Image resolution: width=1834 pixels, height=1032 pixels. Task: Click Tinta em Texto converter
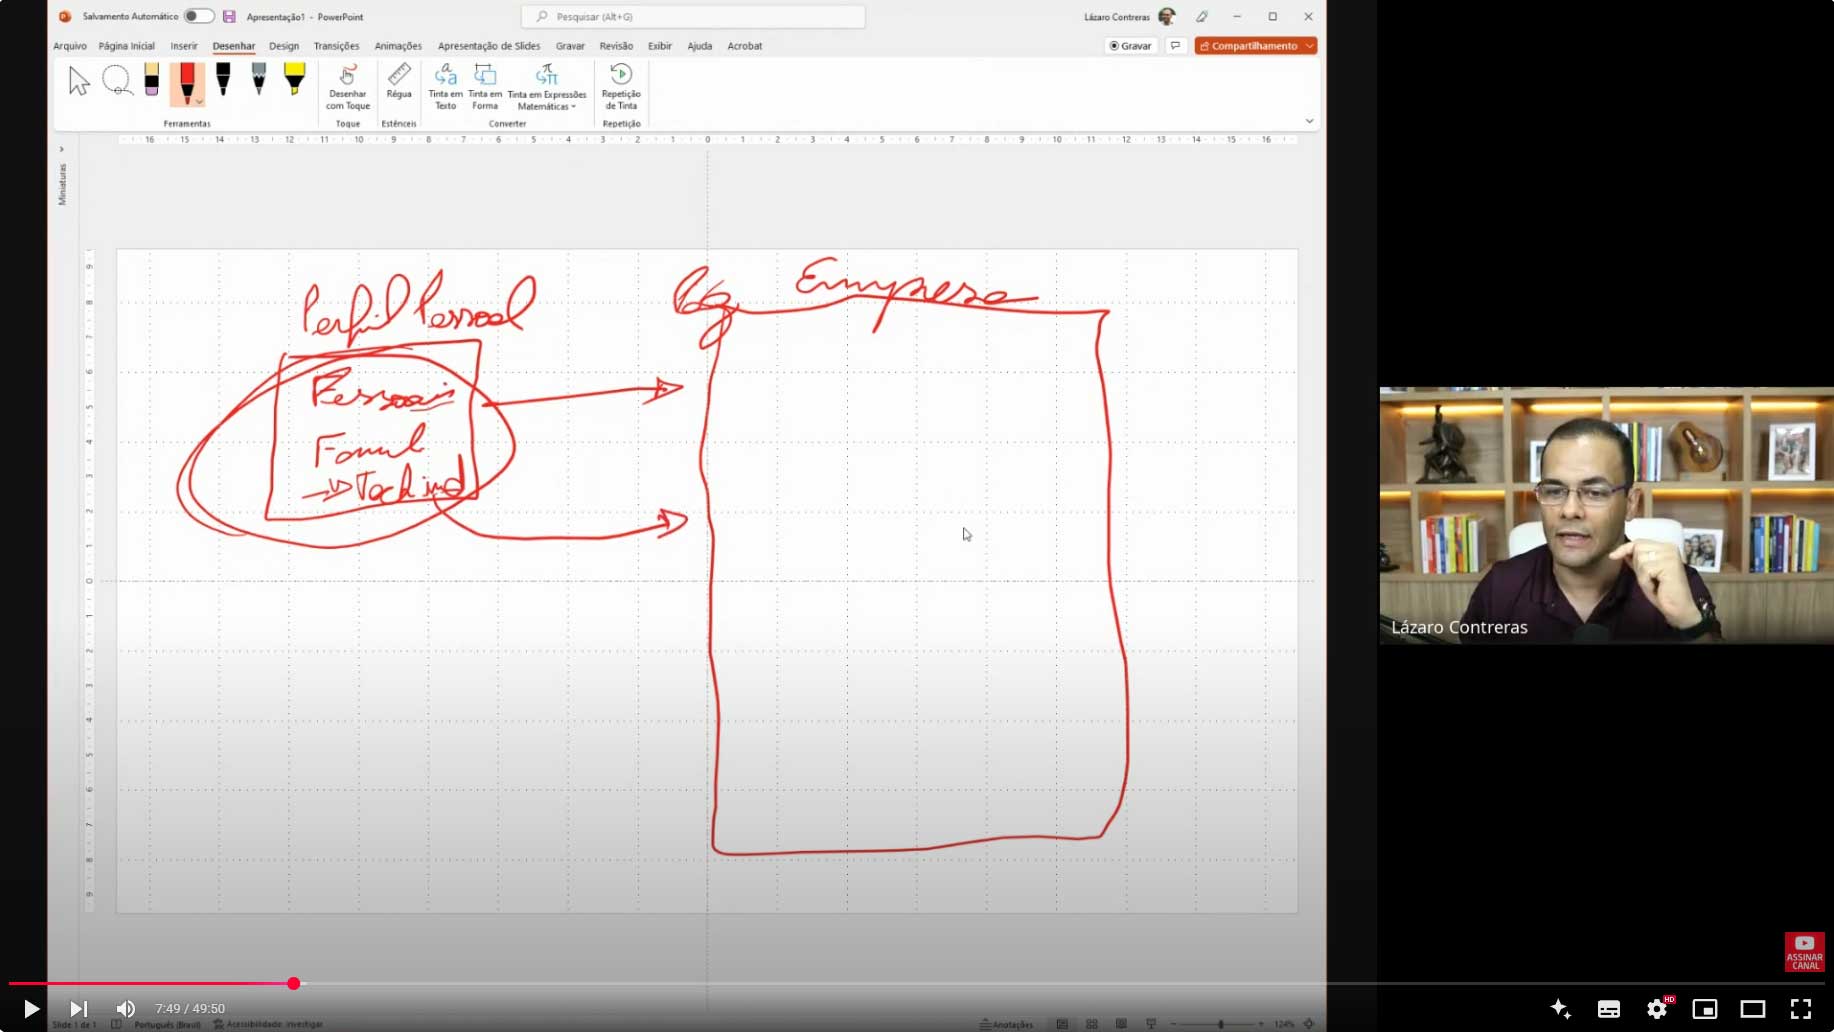point(445,87)
